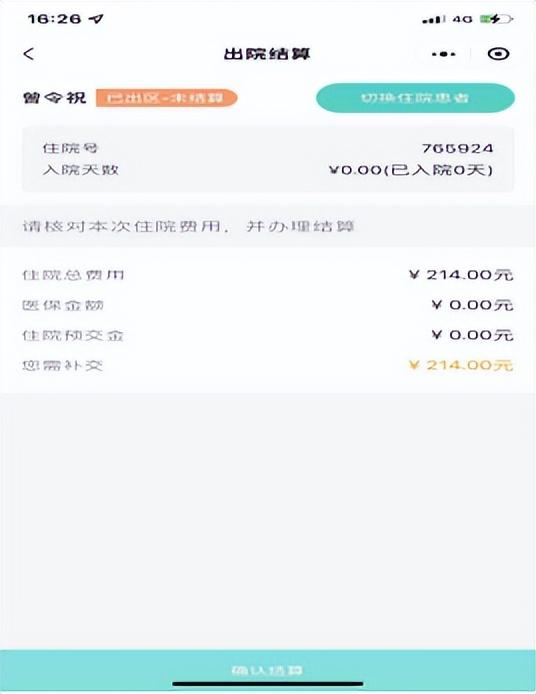
Task: Tap the 4G network indicator
Action: [x=463, y=19]
